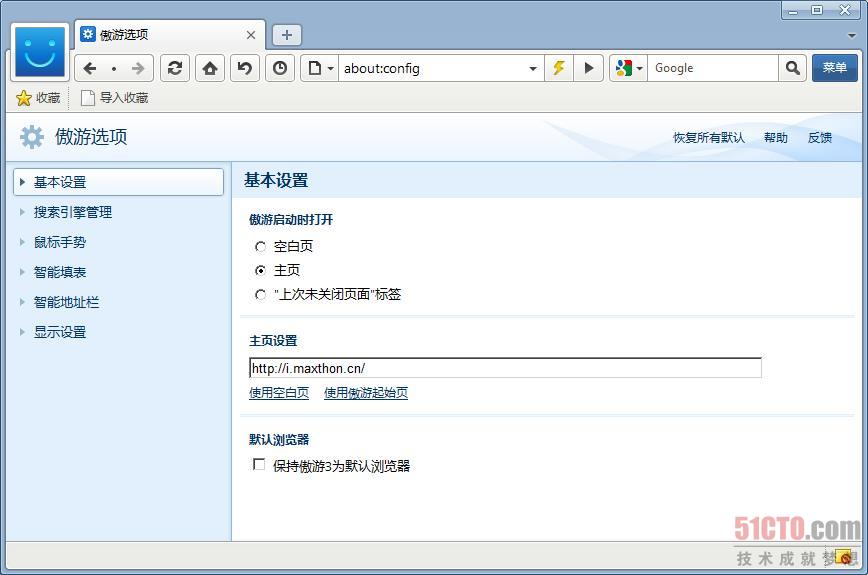
Task: Click the 导入收藏 import item
Action: [x=115, y=98]
